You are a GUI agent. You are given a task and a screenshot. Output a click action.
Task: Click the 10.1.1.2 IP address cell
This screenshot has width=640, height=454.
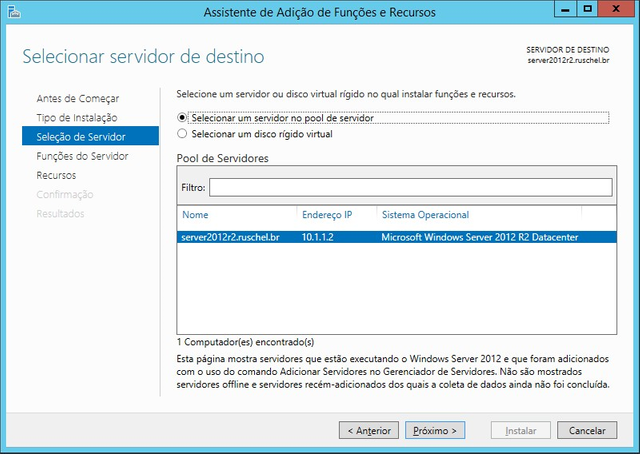318,237
